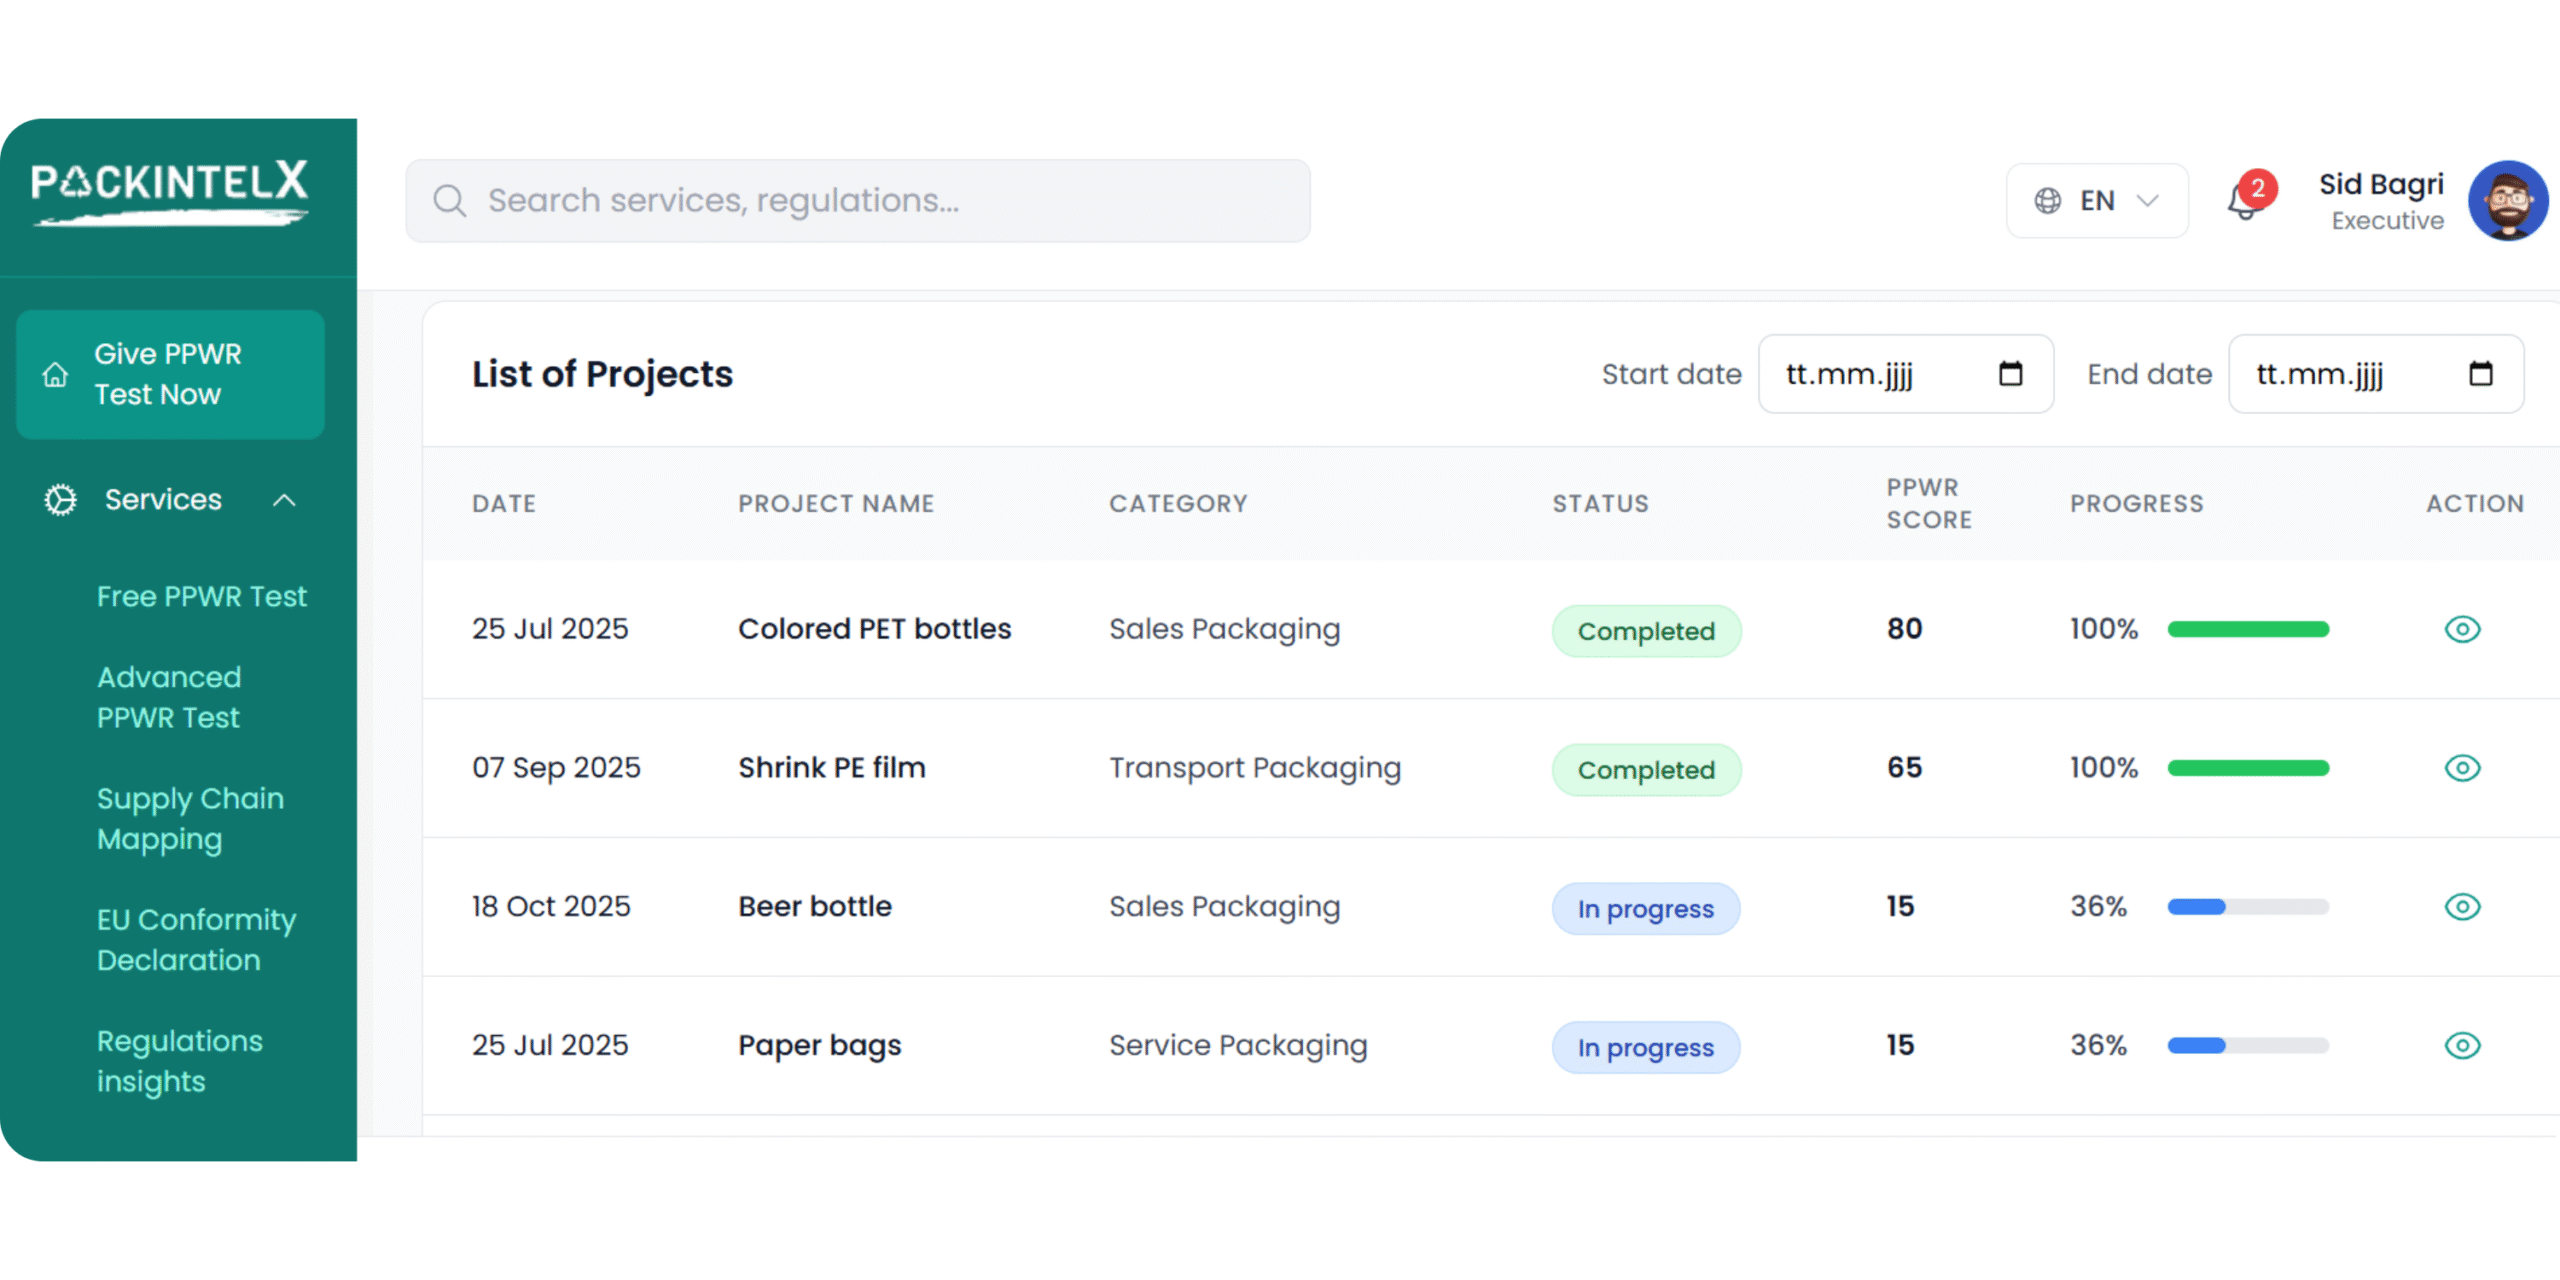The image size is (2560, 1280).
Task: Click Colored PET bottles progress bar
Action: click(x=2248, y=629)
